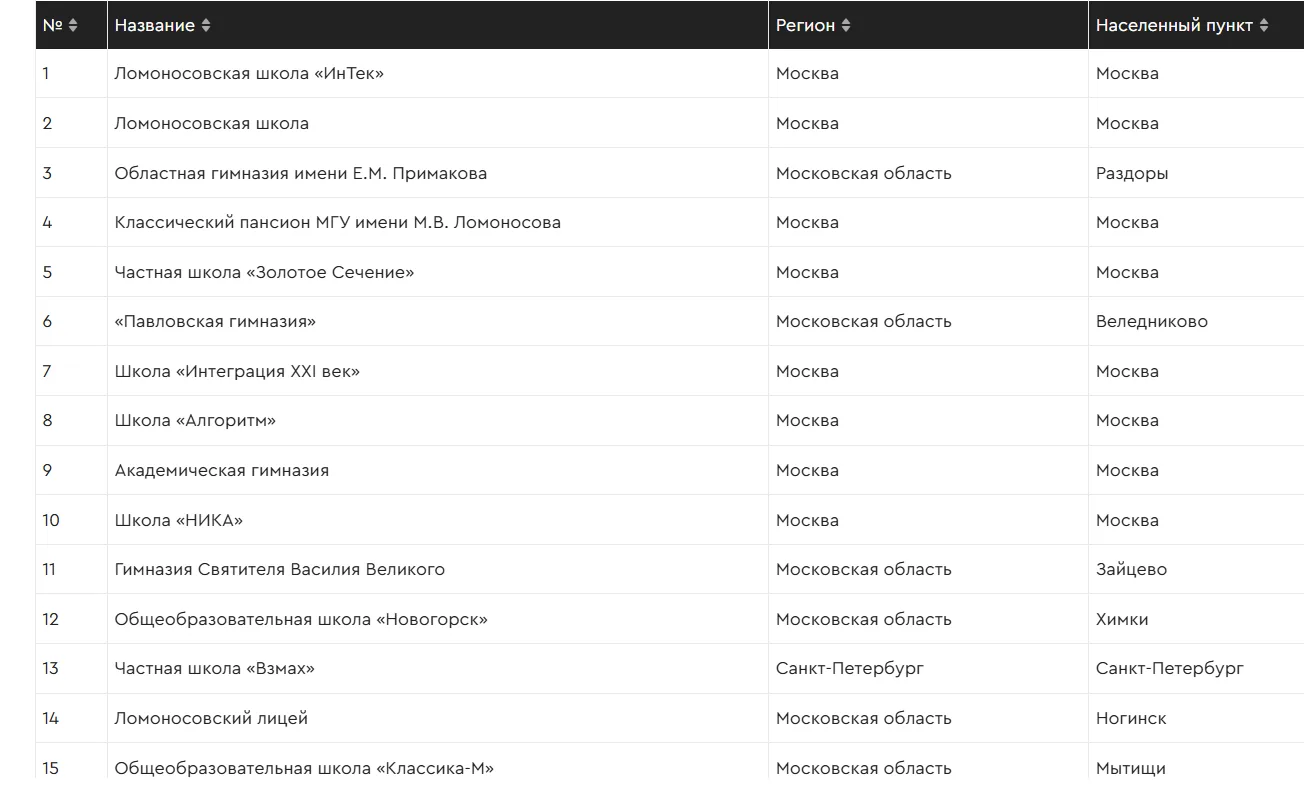Click Академическая гимназия name cell

(x=438, y=470)
